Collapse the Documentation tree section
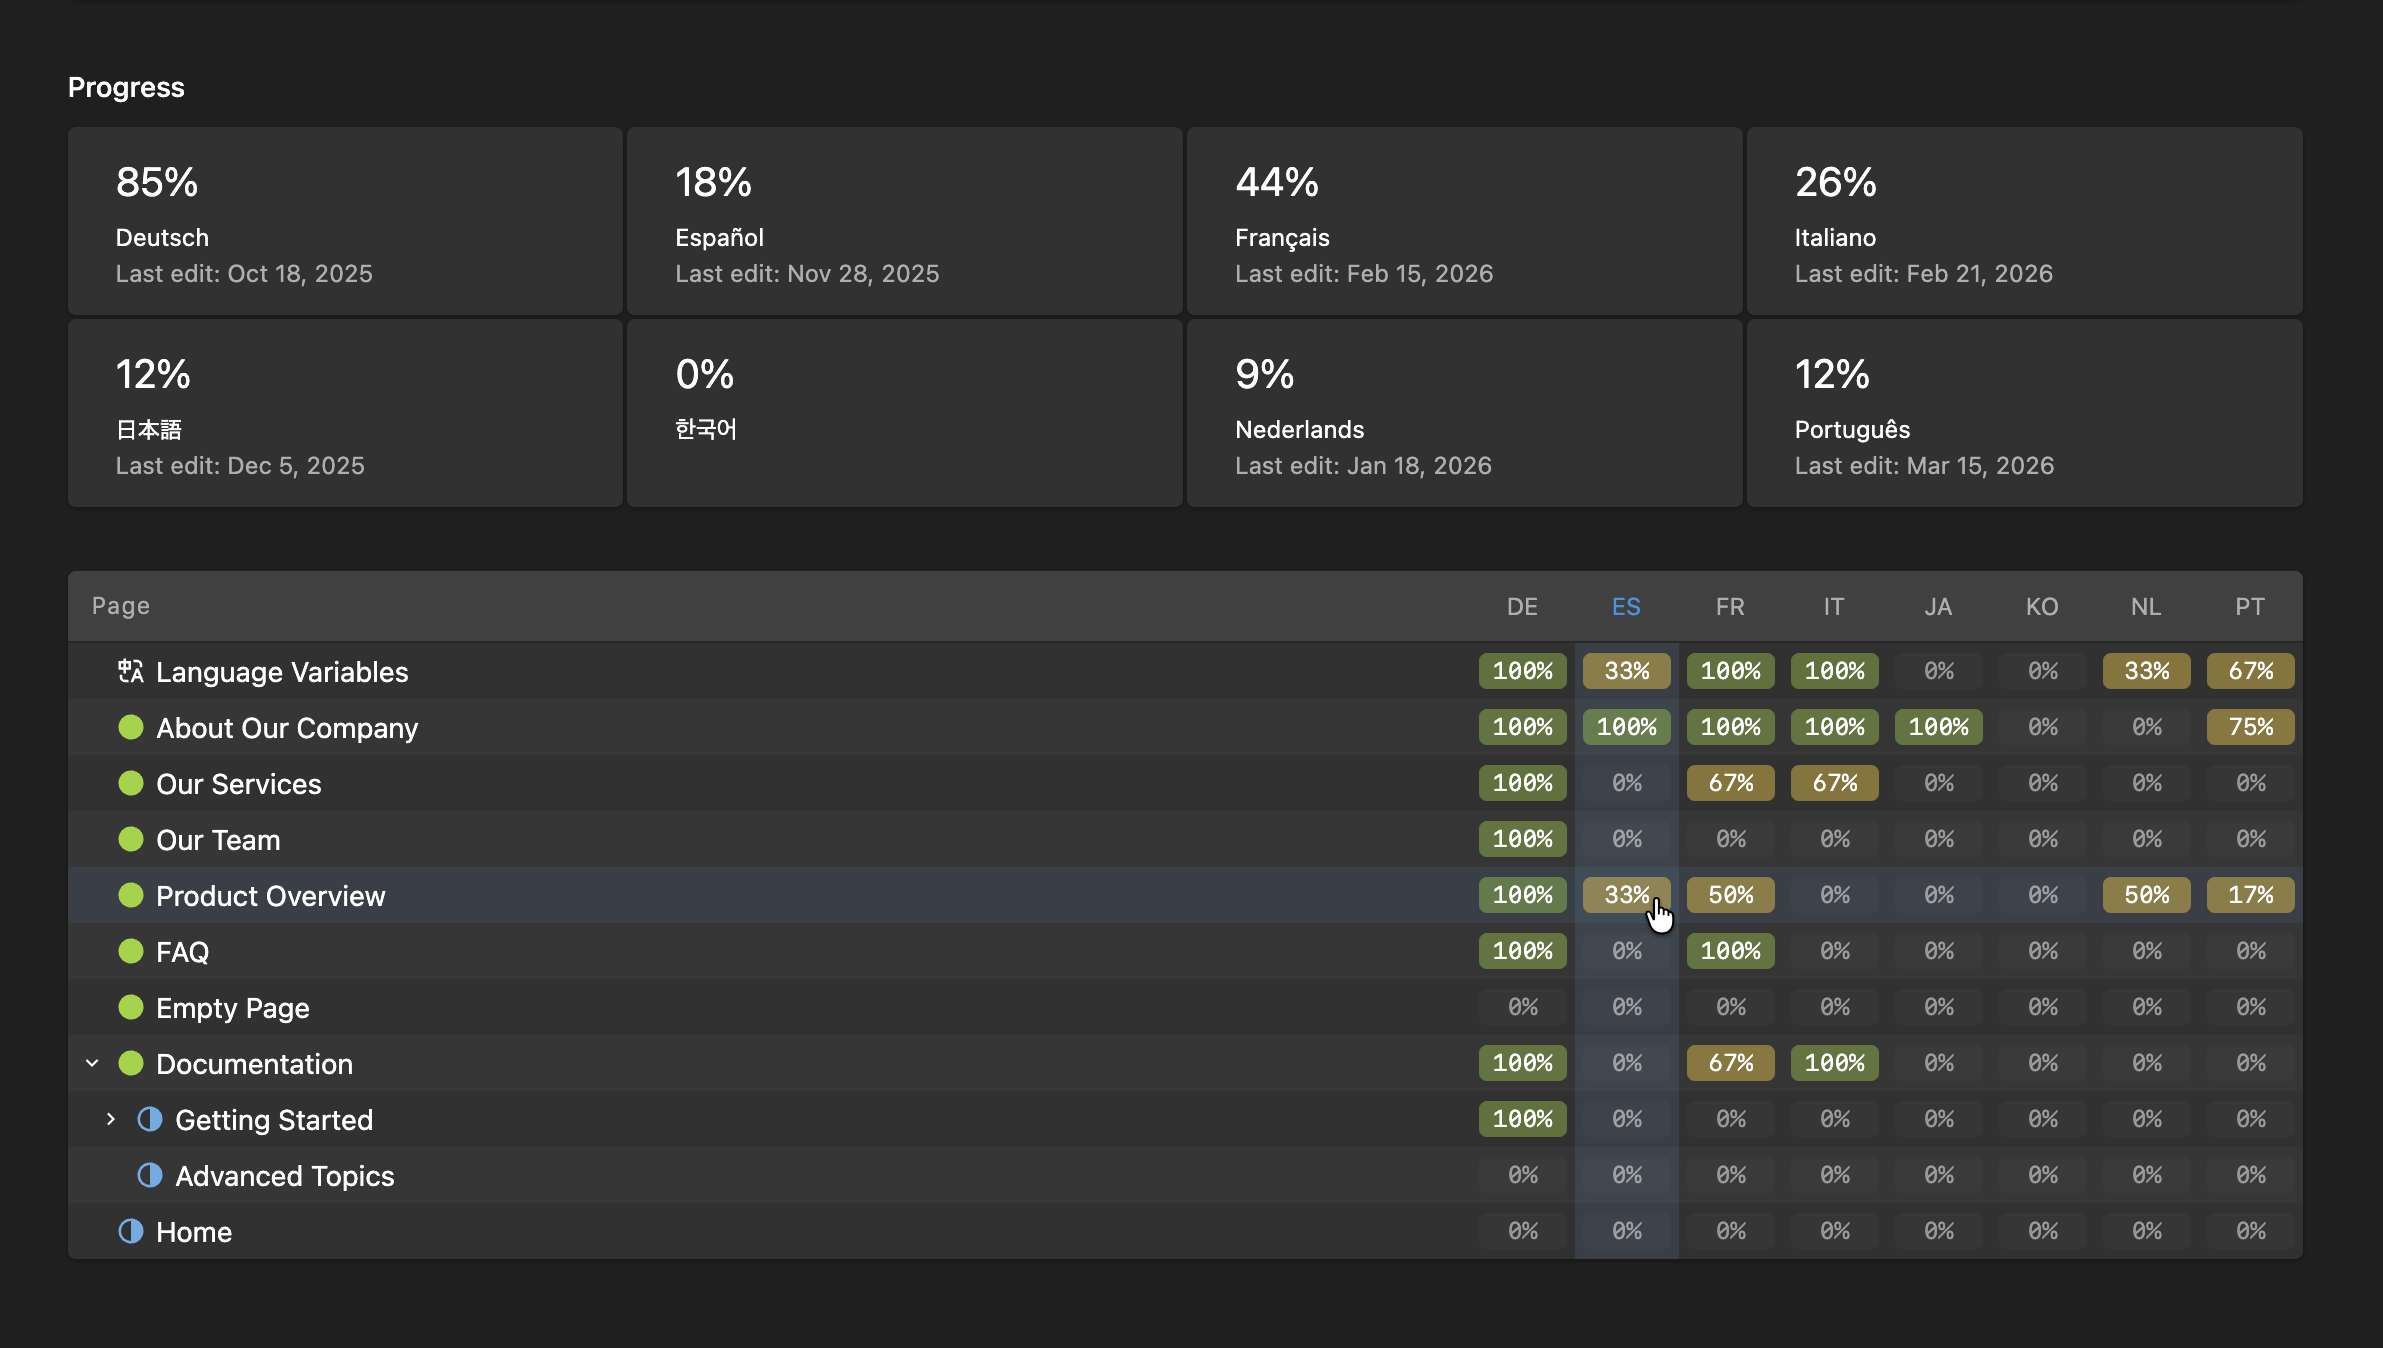The image size is (2383, 1348). pos(92,1063)
